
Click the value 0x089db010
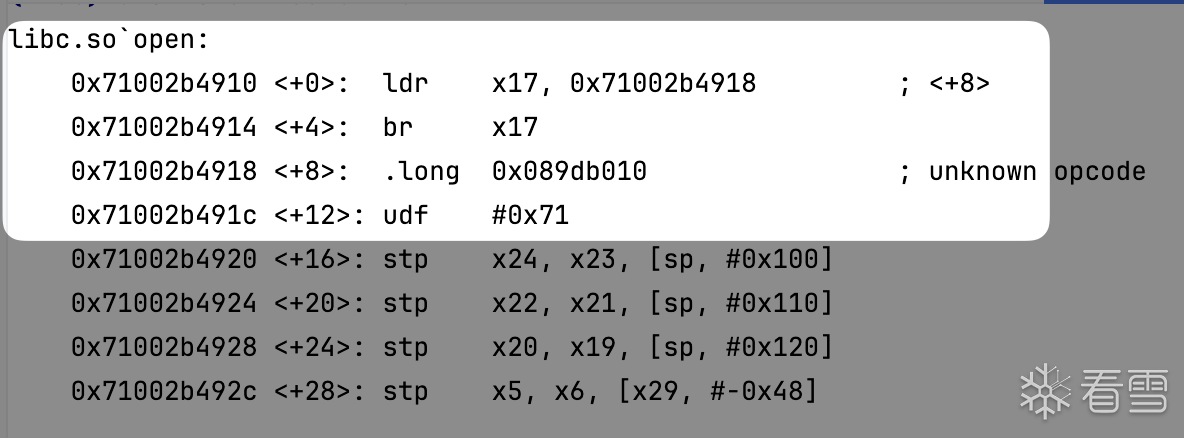[569, 171]
